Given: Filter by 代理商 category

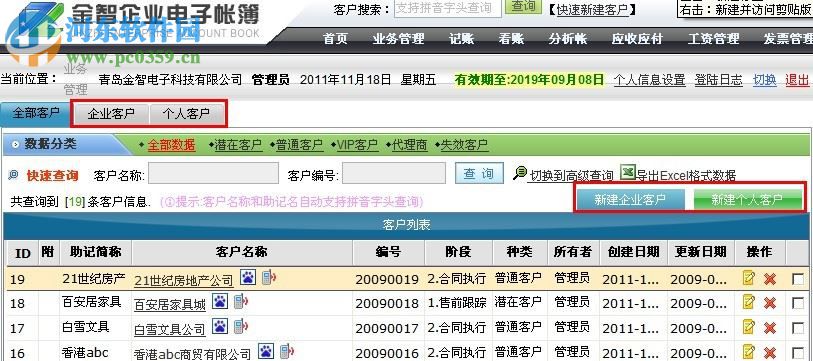Looking at the screenshot, I should point(410,145).
